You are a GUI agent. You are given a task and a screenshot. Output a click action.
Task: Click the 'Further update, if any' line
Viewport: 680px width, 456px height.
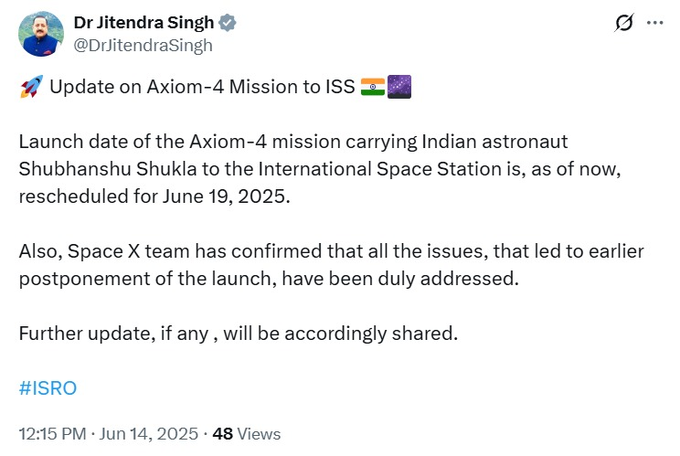pos(238,334)
